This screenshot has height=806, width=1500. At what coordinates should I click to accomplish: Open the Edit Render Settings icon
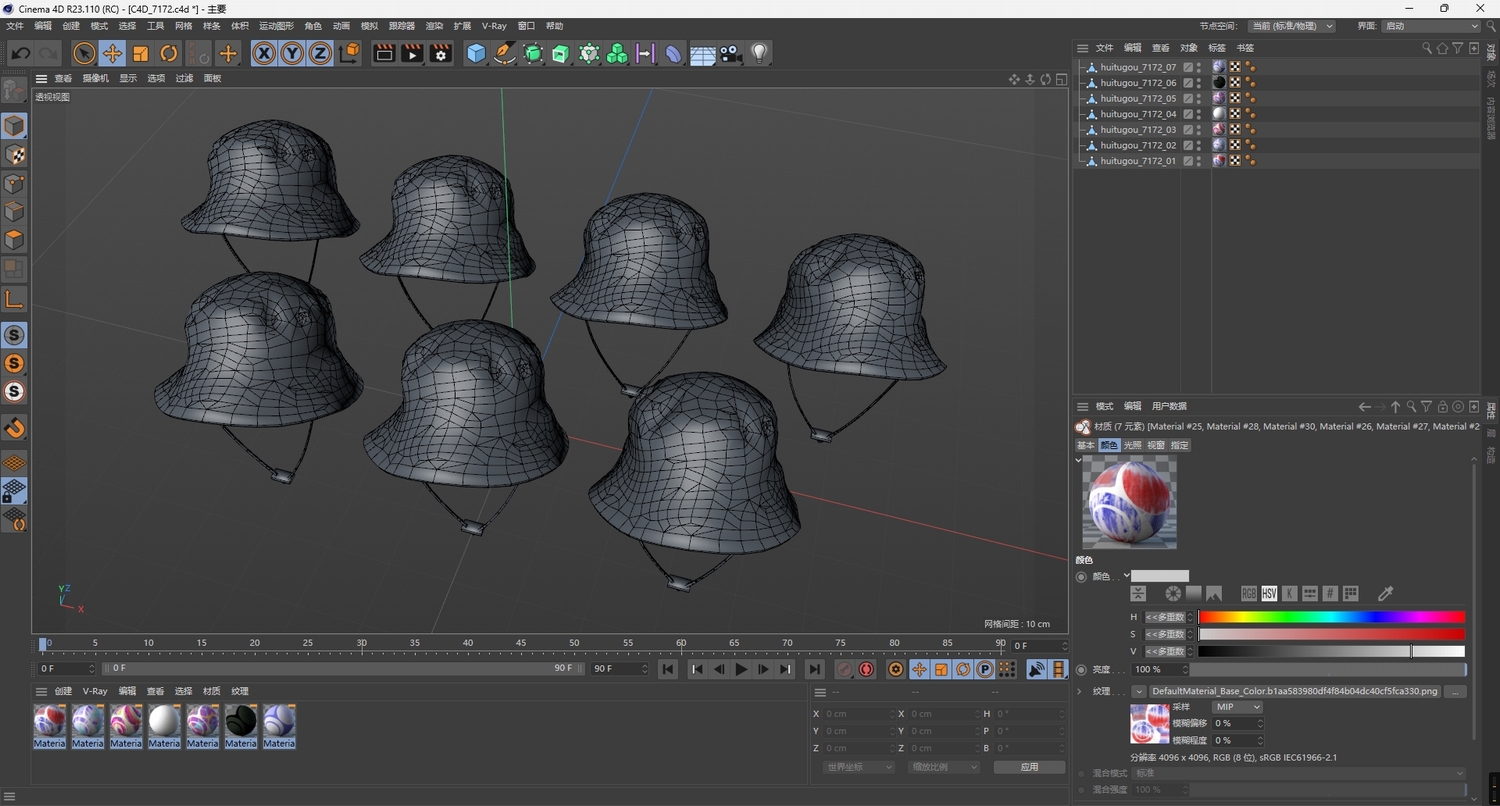440,54
